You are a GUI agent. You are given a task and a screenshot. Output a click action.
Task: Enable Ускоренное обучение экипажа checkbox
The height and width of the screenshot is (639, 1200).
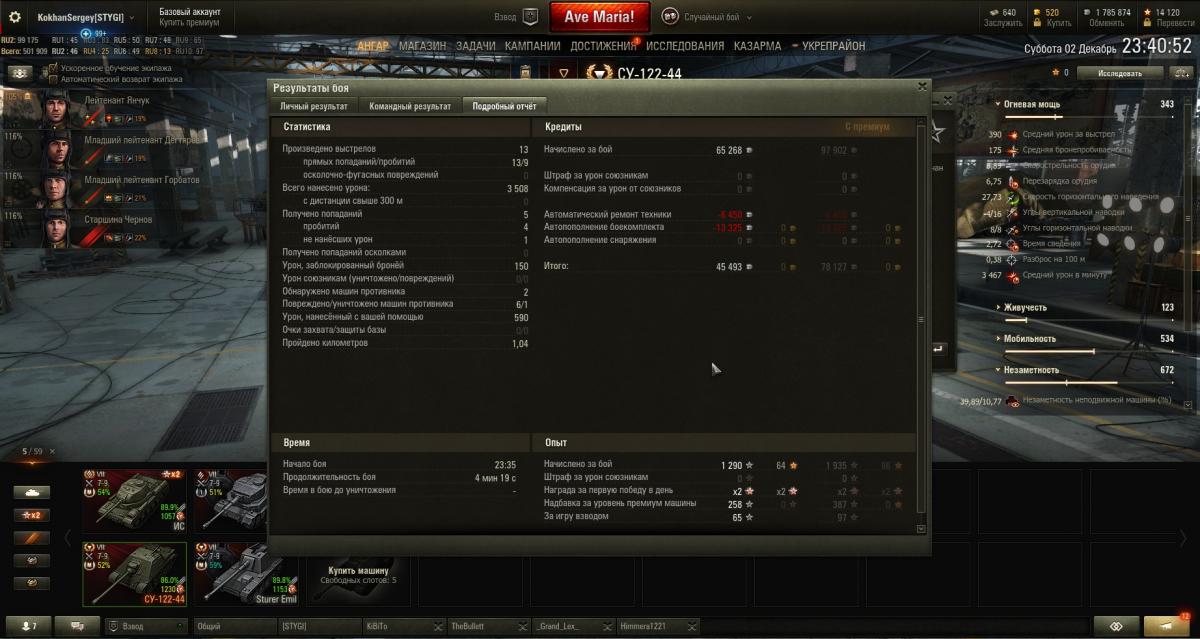(53, 68)
